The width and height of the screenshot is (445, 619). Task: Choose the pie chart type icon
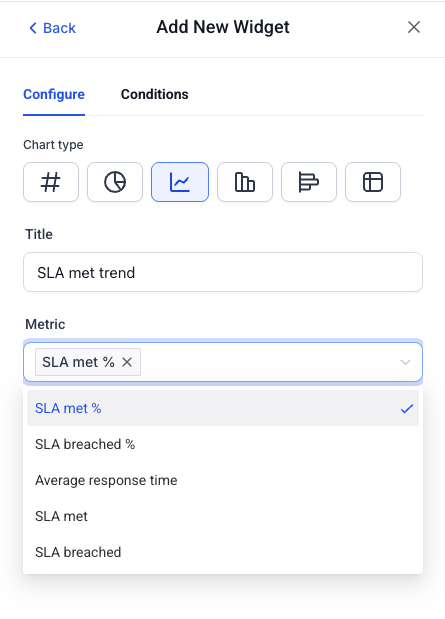coord(115,182)
